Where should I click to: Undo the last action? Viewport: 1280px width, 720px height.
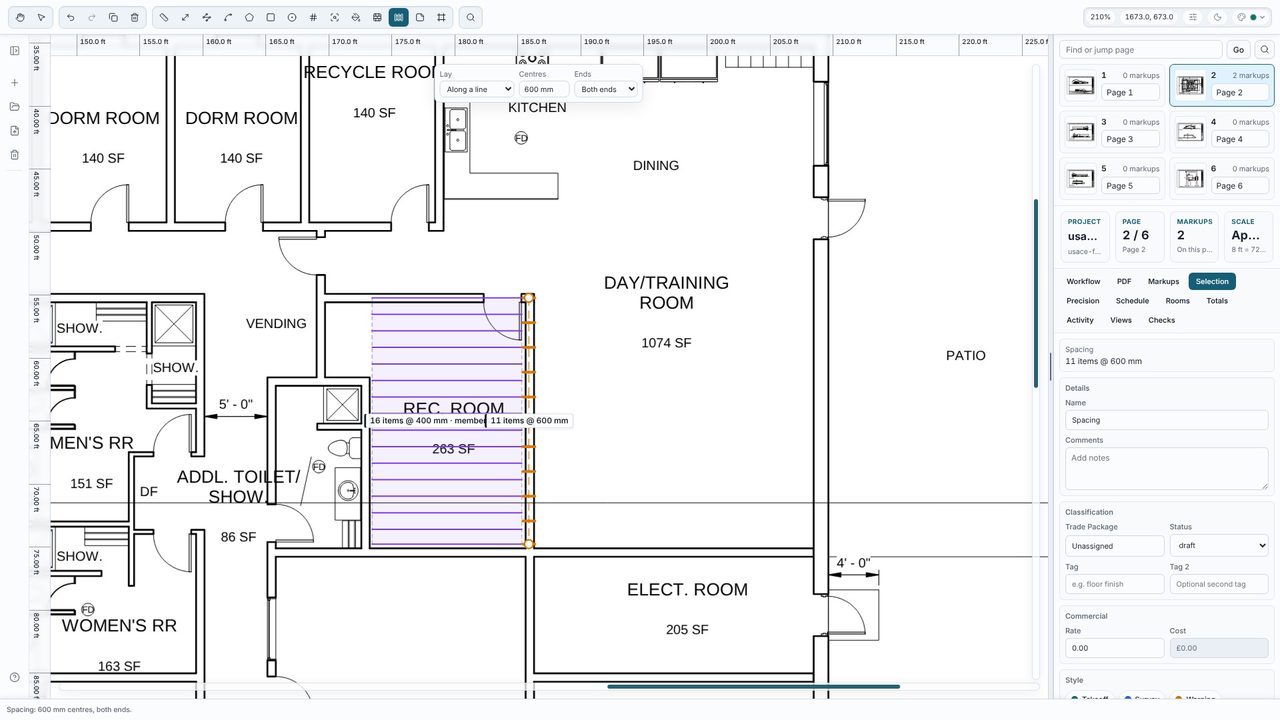(70, 17)
